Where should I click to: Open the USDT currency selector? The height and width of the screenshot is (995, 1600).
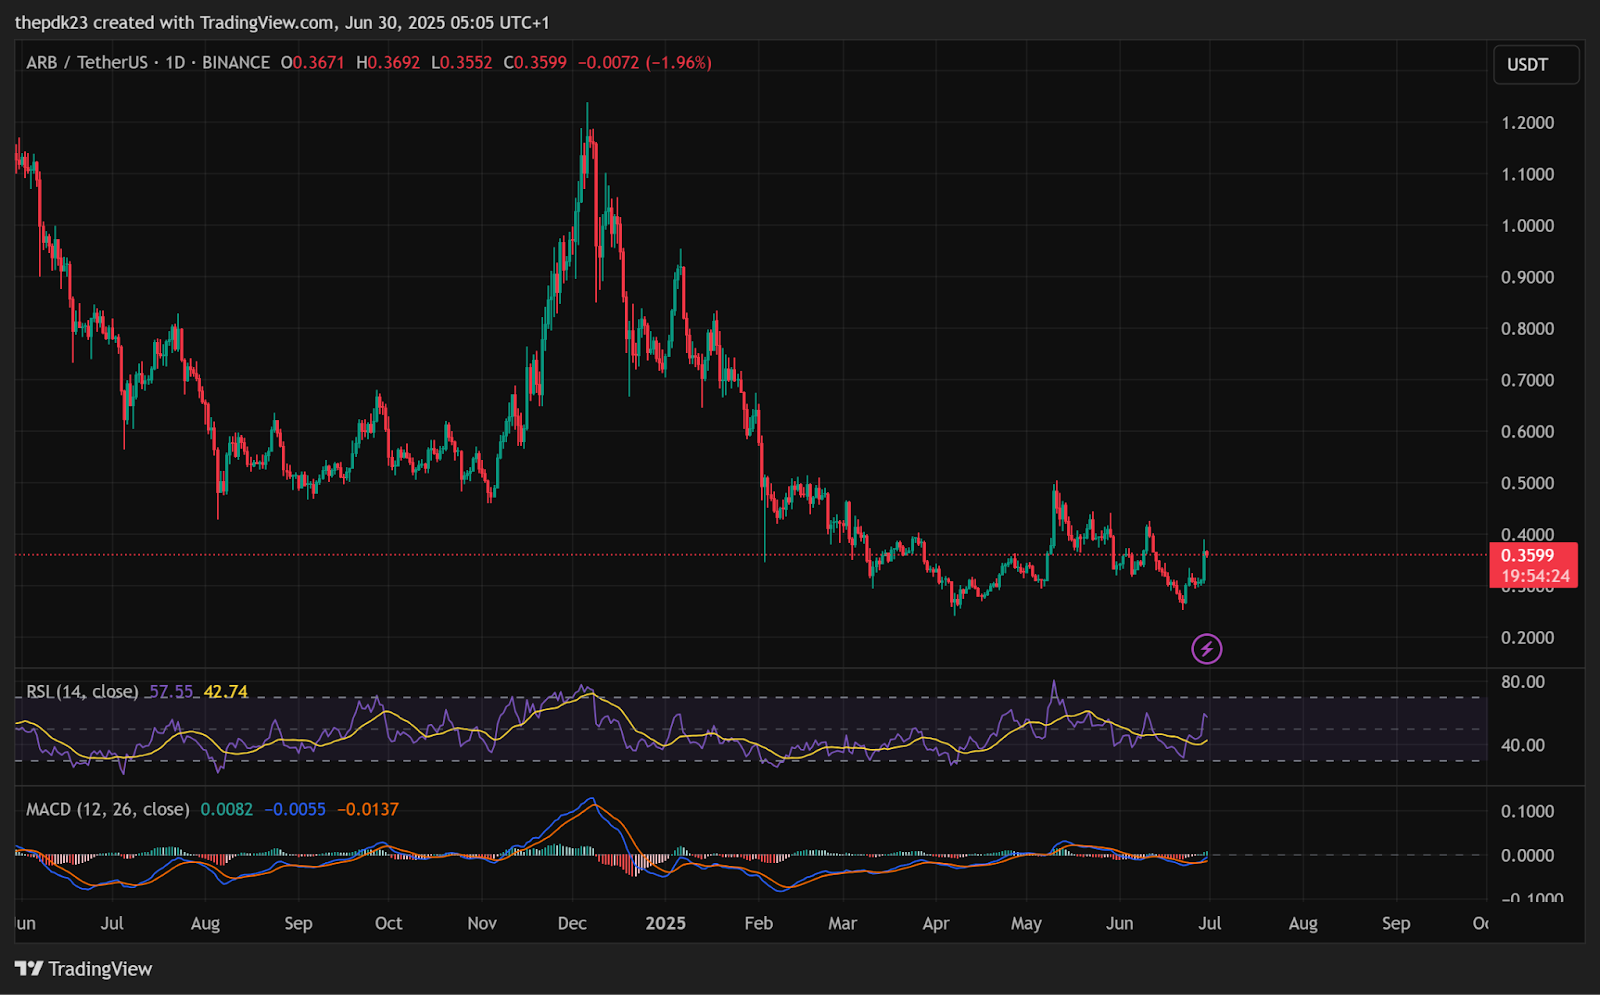pos(1536,65)
